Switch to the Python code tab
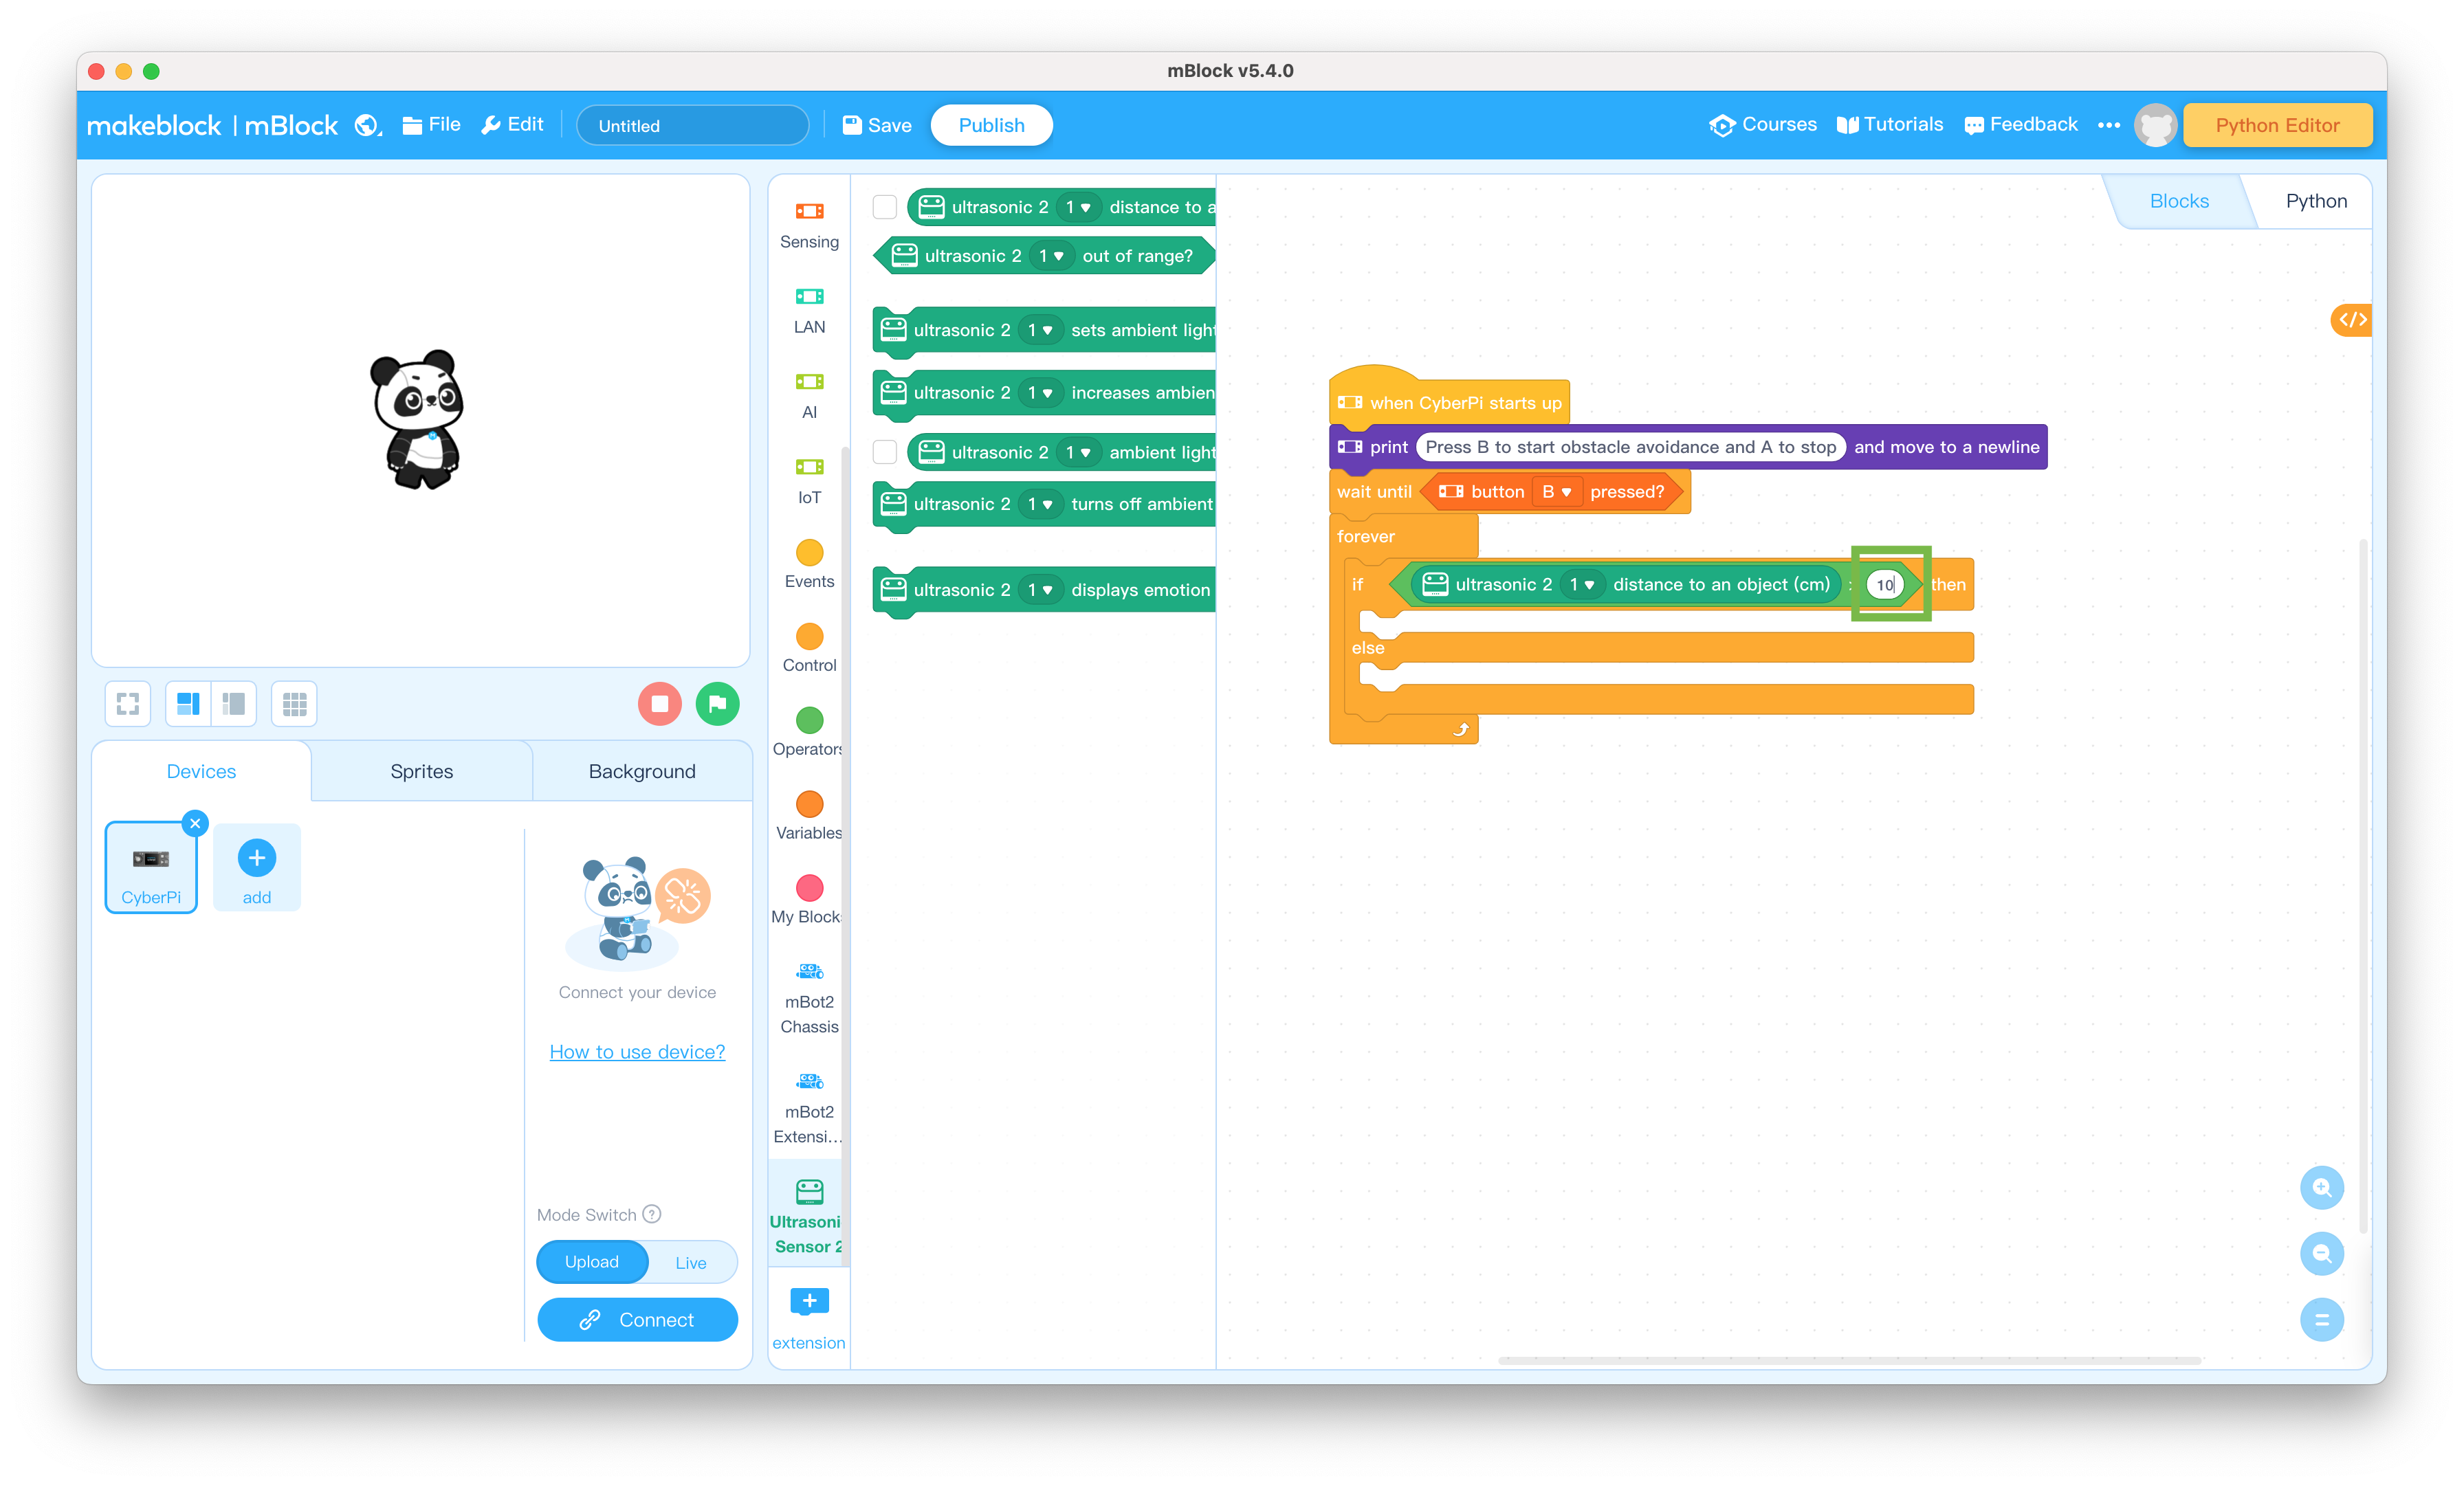This screenshot has width=2464, height=1486. 2315,201
